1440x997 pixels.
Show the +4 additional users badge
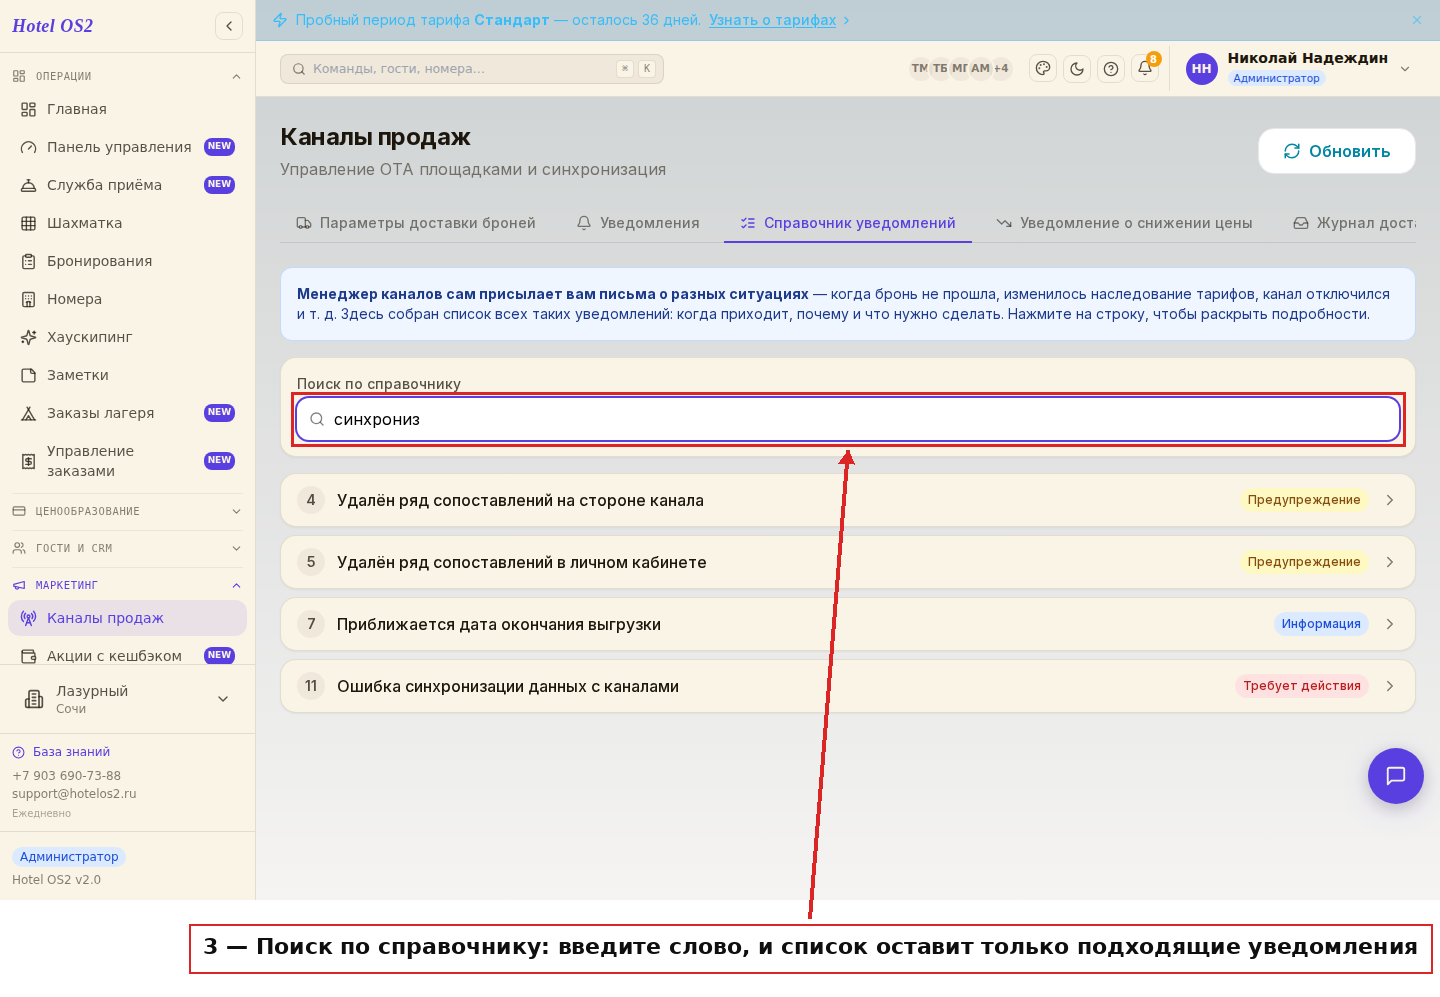click(1001, 69)
